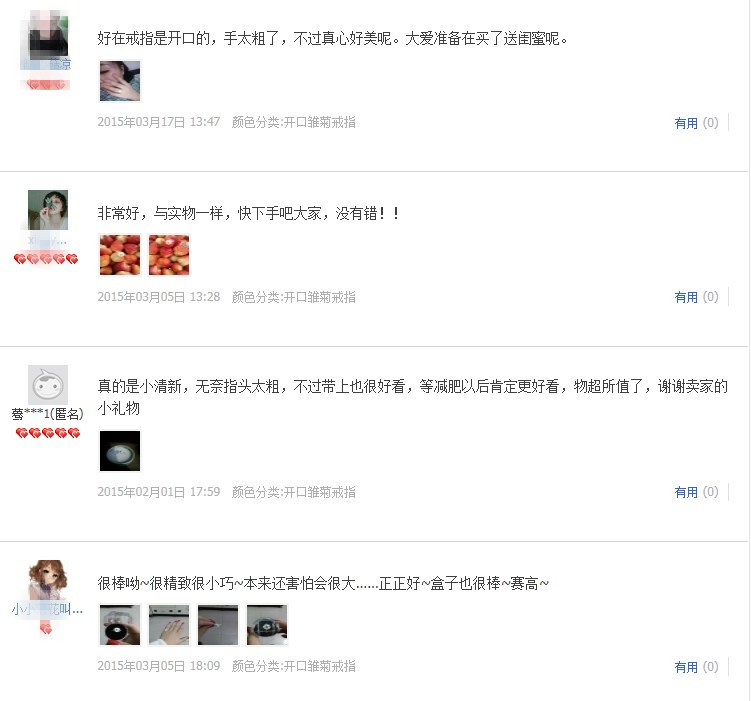This screenshot has height=701, width=751.
Task: Mark the 2015年03月05日 18:09 review as 有用
Action: (686, 667)
